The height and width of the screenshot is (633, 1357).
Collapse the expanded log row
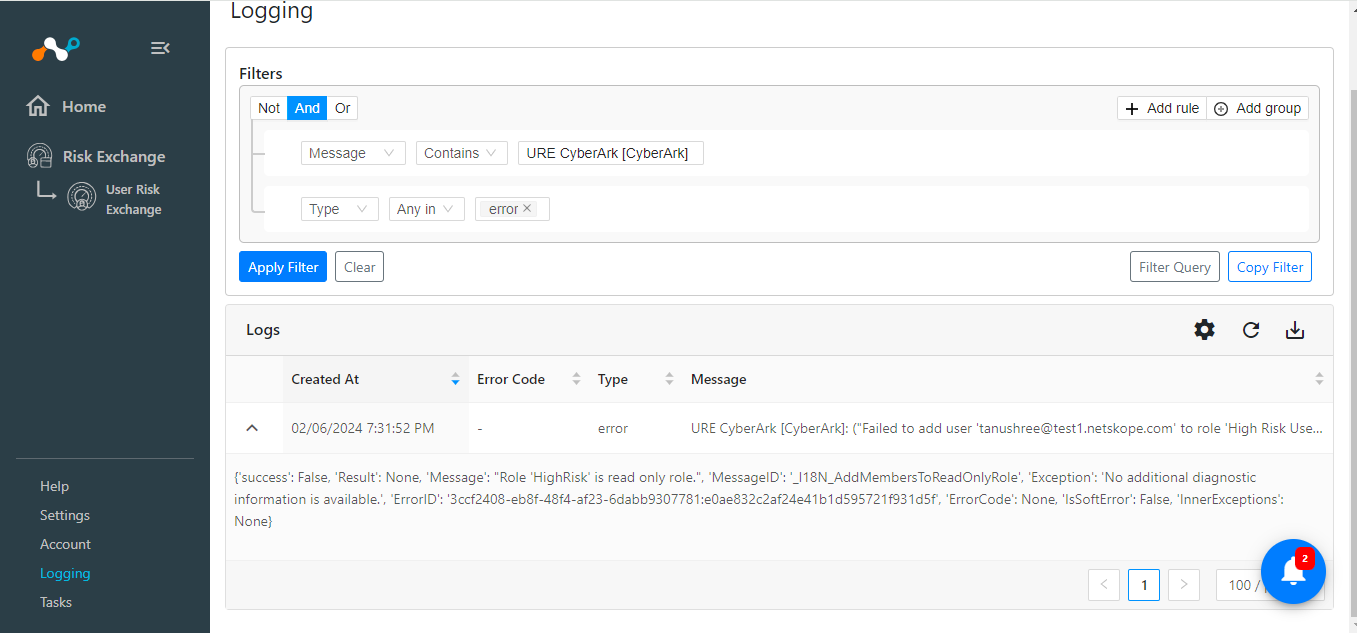tap(252, 428)
